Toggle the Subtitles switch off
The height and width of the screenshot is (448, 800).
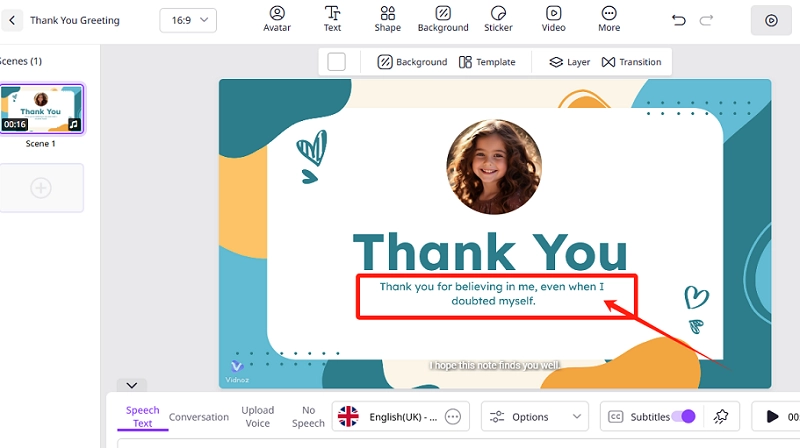click(683, 416)
